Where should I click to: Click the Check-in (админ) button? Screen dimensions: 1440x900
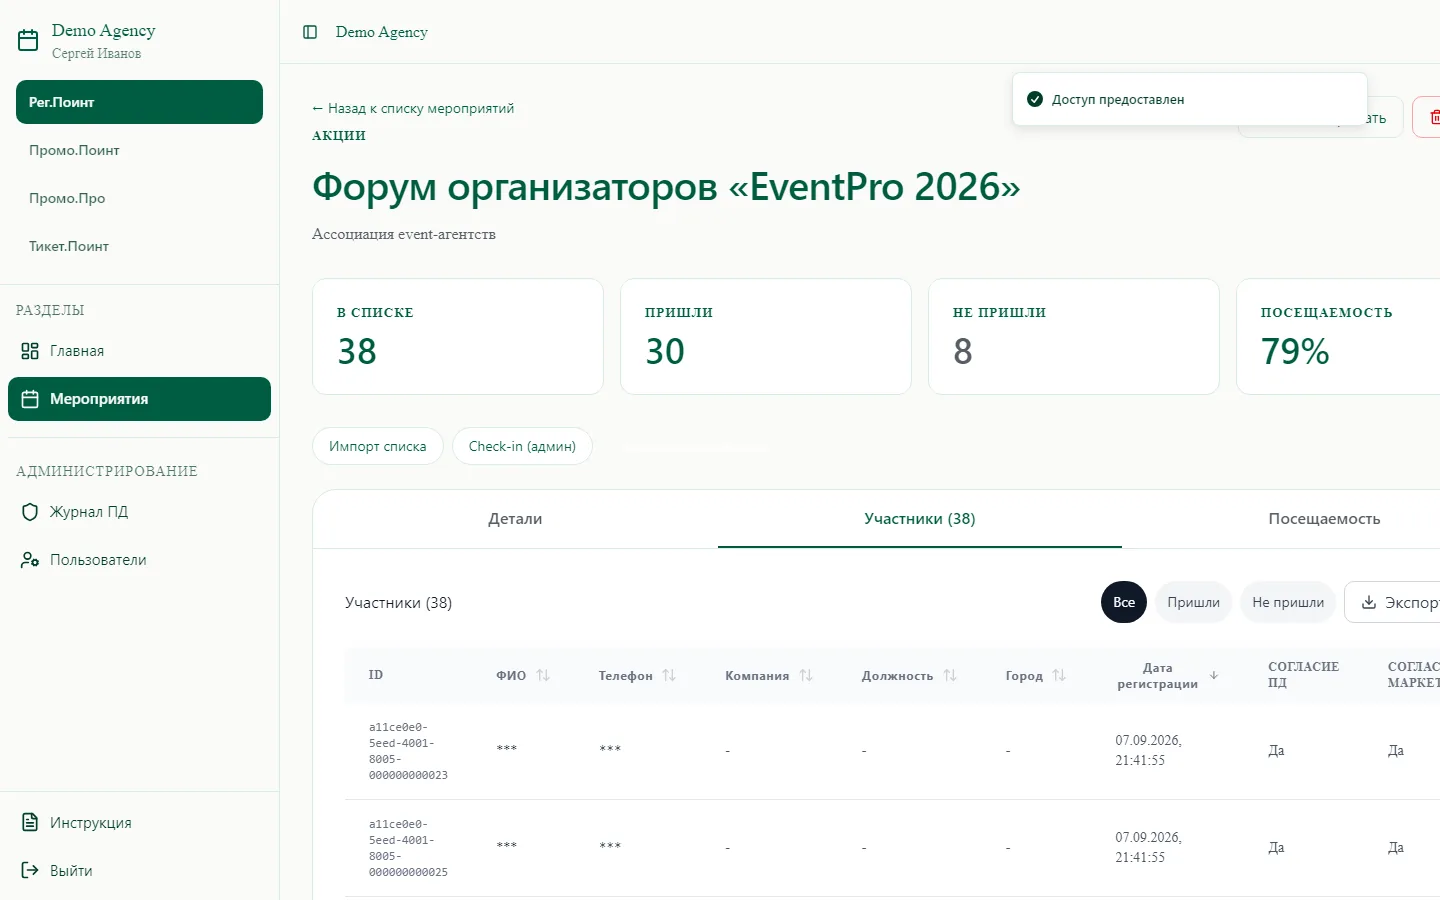(522, 446)
